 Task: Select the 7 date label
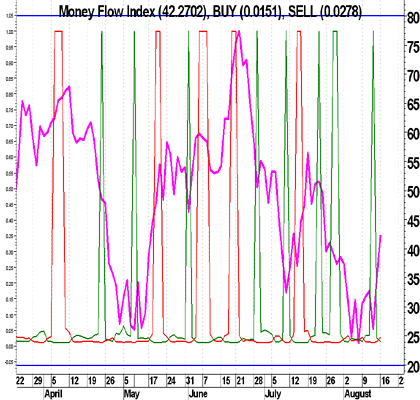205,381
